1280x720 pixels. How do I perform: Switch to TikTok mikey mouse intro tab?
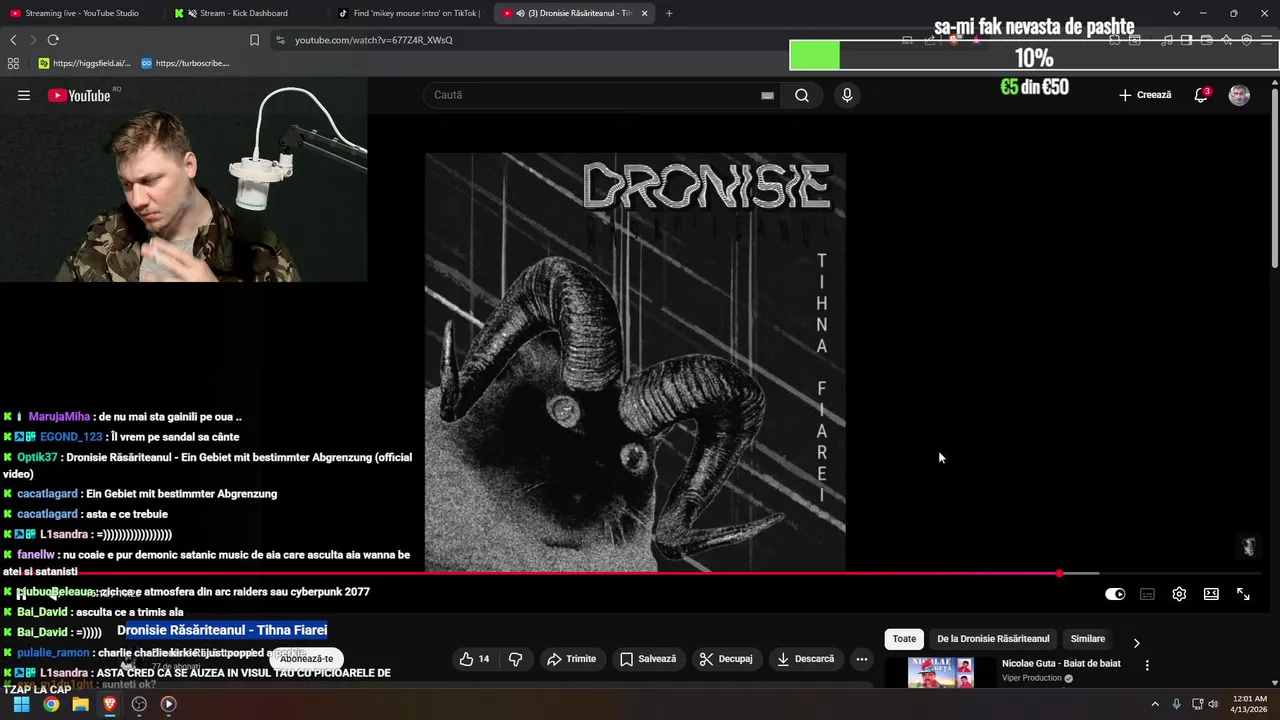click(410, 13)
